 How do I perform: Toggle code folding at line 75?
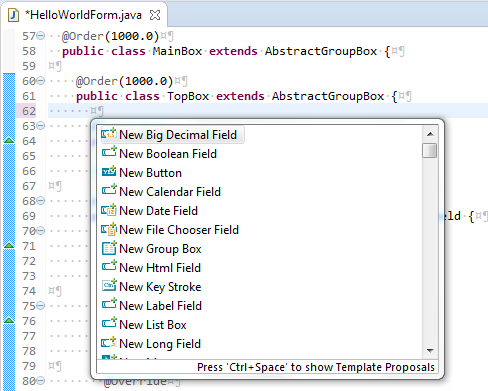[x=40, y=306]
